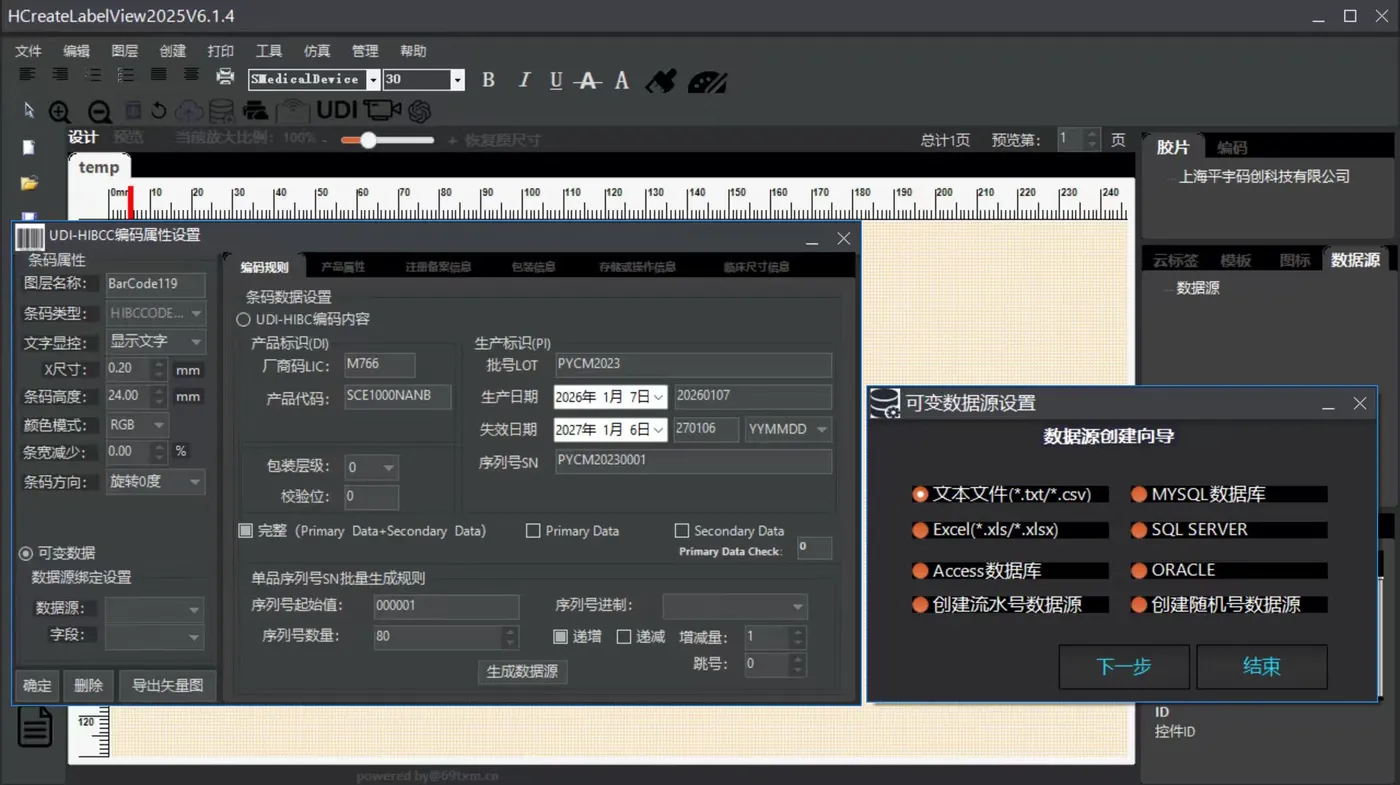
Task: Click the database icon in the toolbar
Action: coord(221,111)
